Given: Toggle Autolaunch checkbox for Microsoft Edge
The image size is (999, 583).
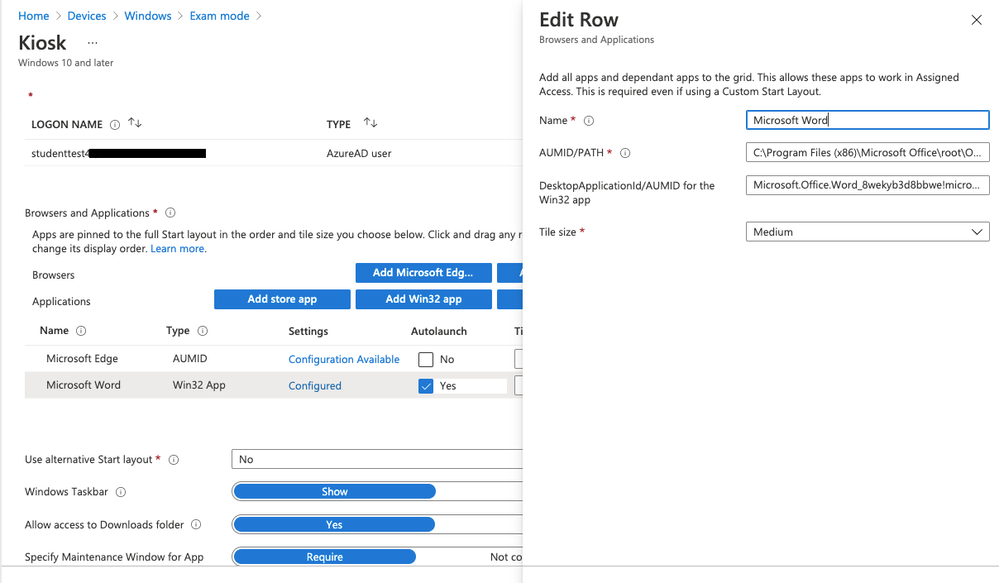Looking at the screenshot, I should point(426,359).
